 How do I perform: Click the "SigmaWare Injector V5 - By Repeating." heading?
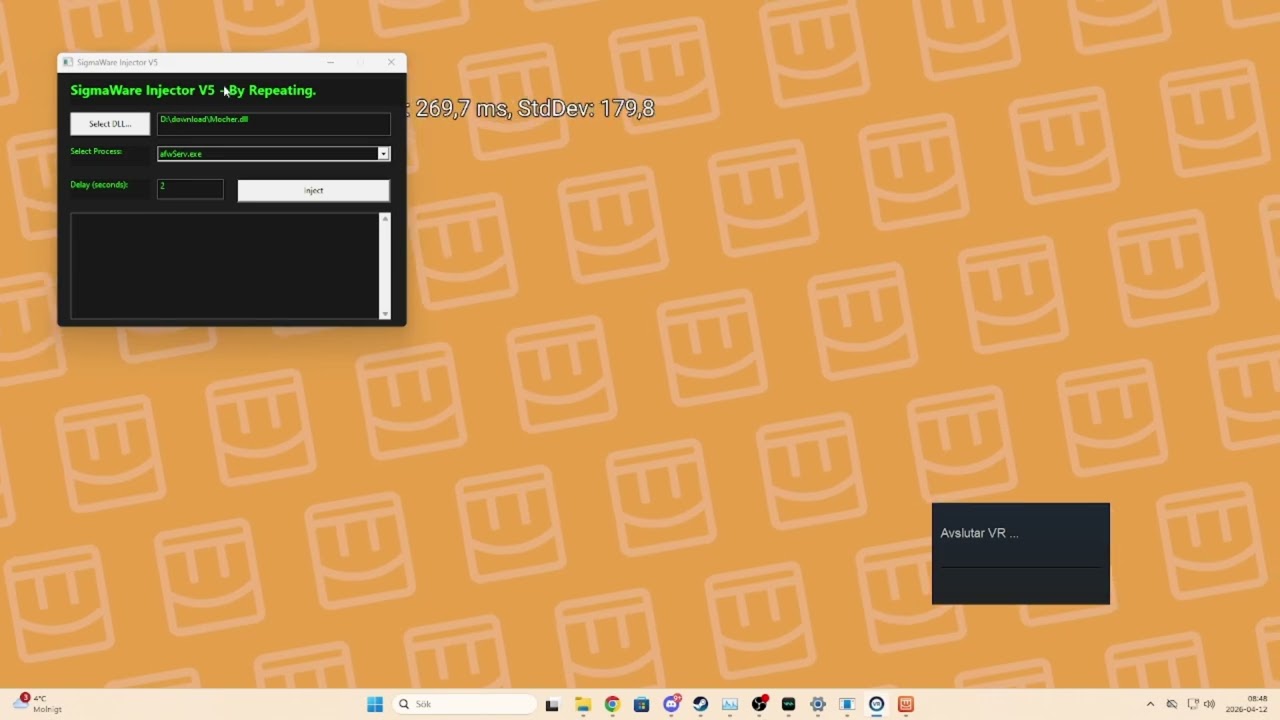193,90
